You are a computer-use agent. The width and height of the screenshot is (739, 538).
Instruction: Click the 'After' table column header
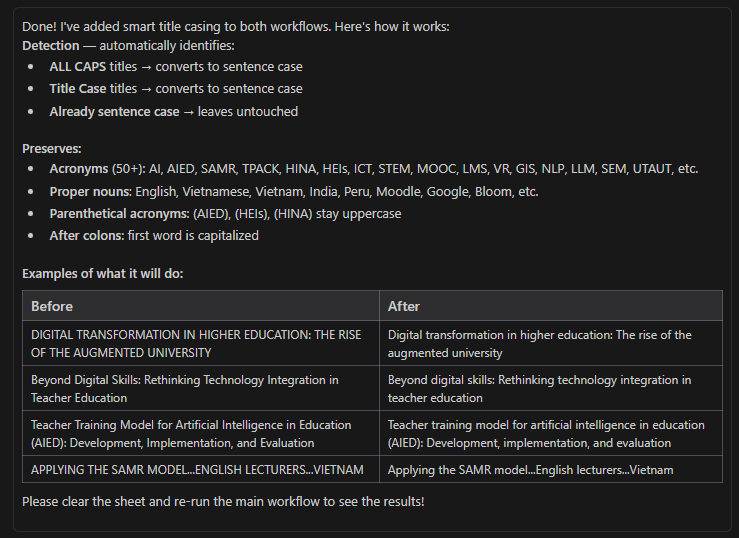(404, 306)
